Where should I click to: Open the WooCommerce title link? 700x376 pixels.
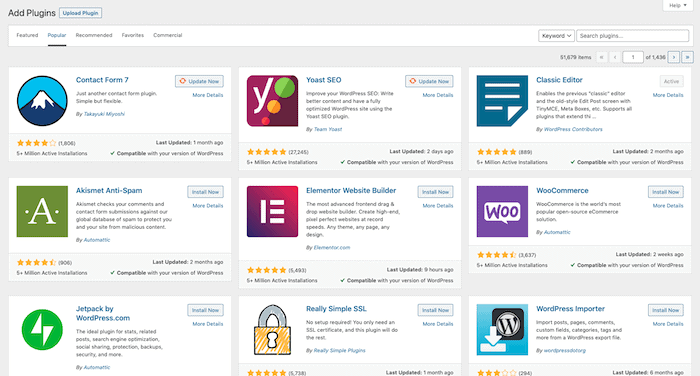tap(562, 191)
